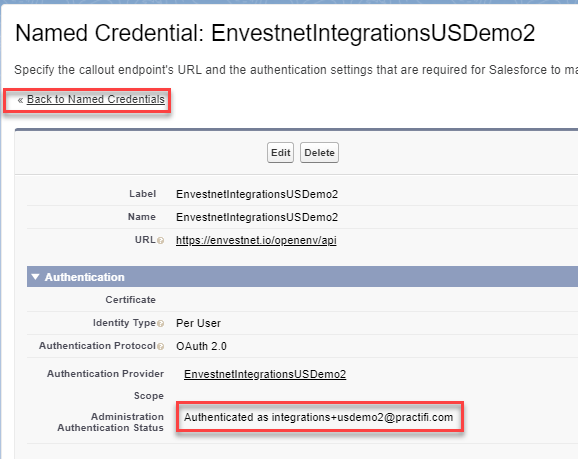Click the Name field value text

pos(257,217)
